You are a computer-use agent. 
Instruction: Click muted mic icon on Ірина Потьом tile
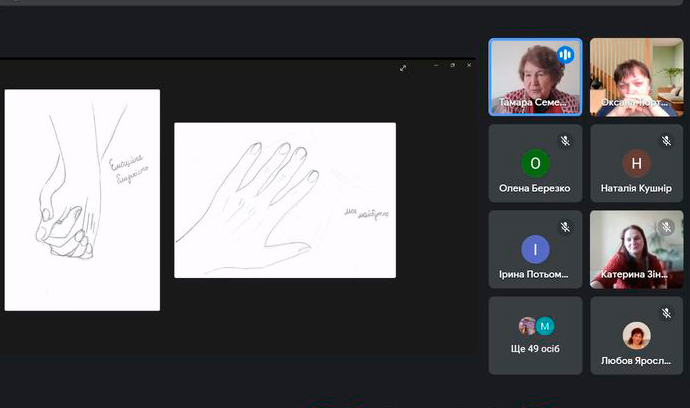pos(565,227)
